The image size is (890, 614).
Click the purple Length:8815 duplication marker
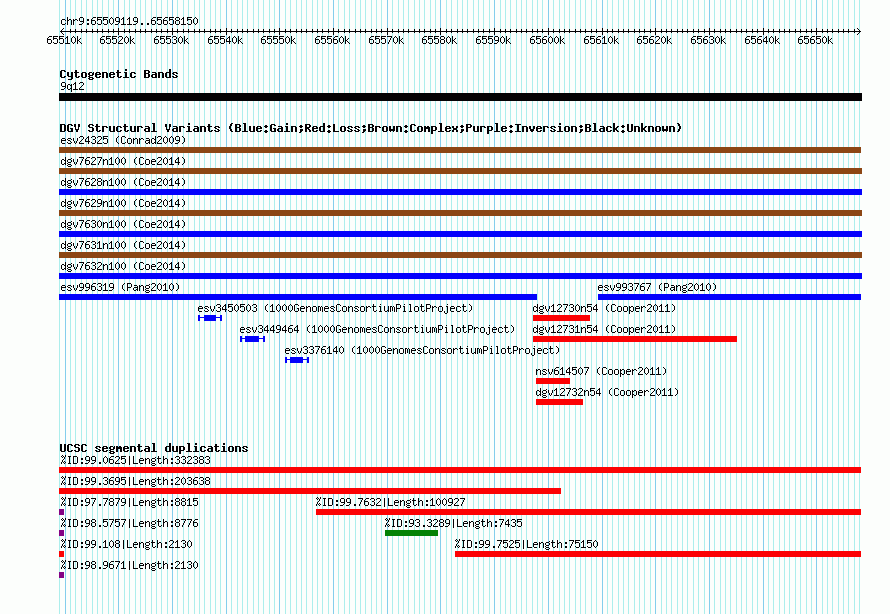click(61, 512)
